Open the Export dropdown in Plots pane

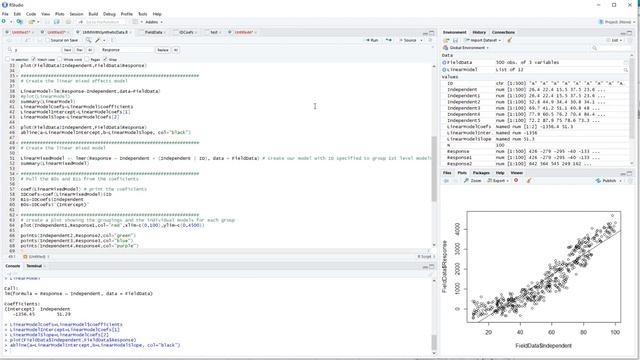(498, 180)
